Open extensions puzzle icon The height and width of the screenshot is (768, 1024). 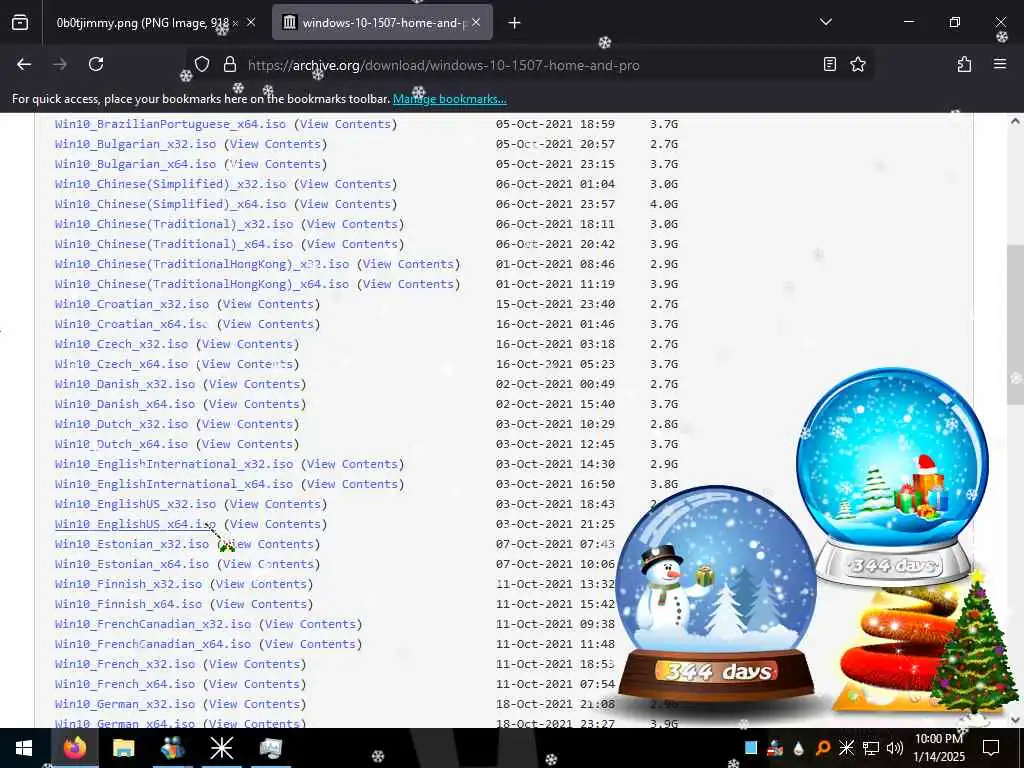964,64
